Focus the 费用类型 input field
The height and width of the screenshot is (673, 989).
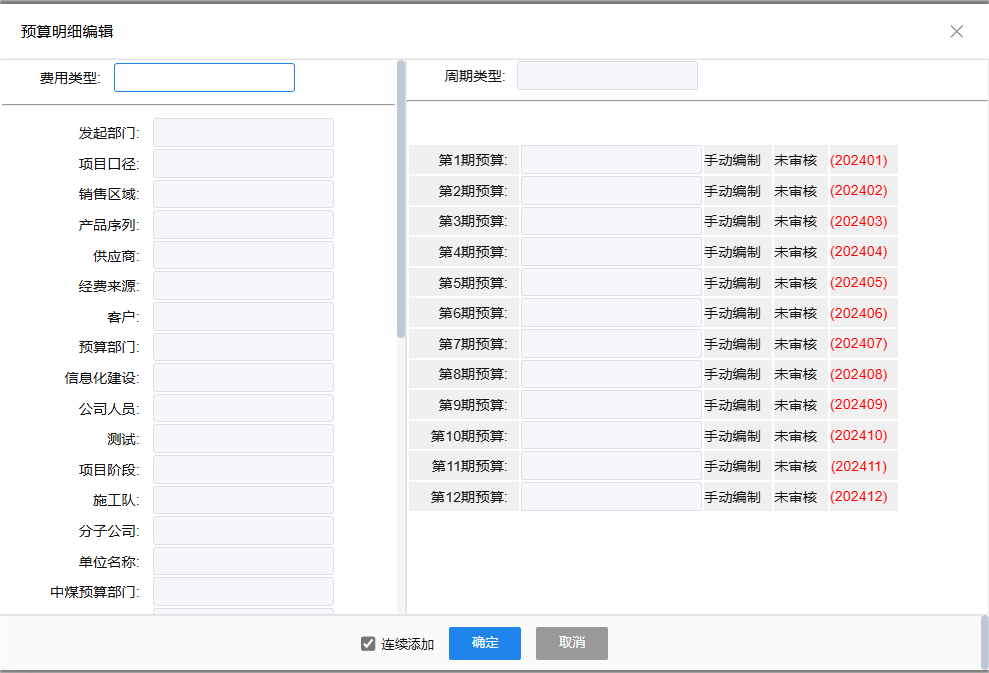pos(204,78)
